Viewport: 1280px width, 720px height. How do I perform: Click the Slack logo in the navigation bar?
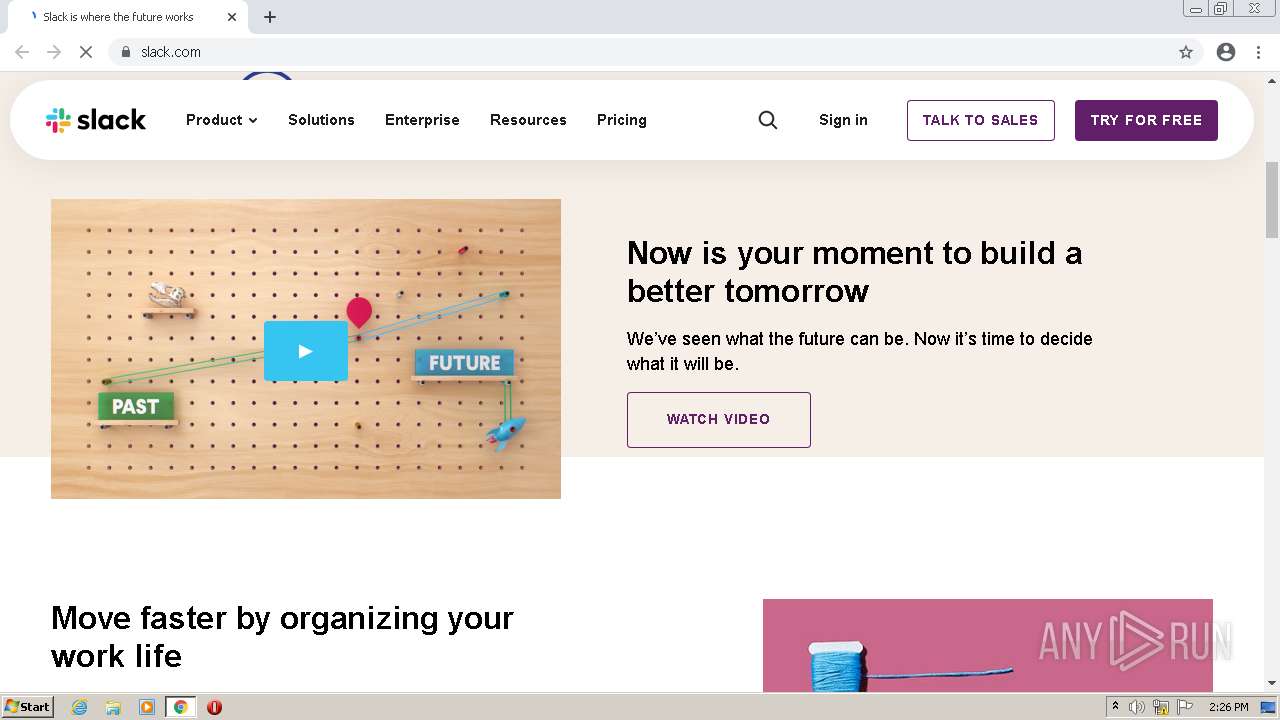click(96, 120)
